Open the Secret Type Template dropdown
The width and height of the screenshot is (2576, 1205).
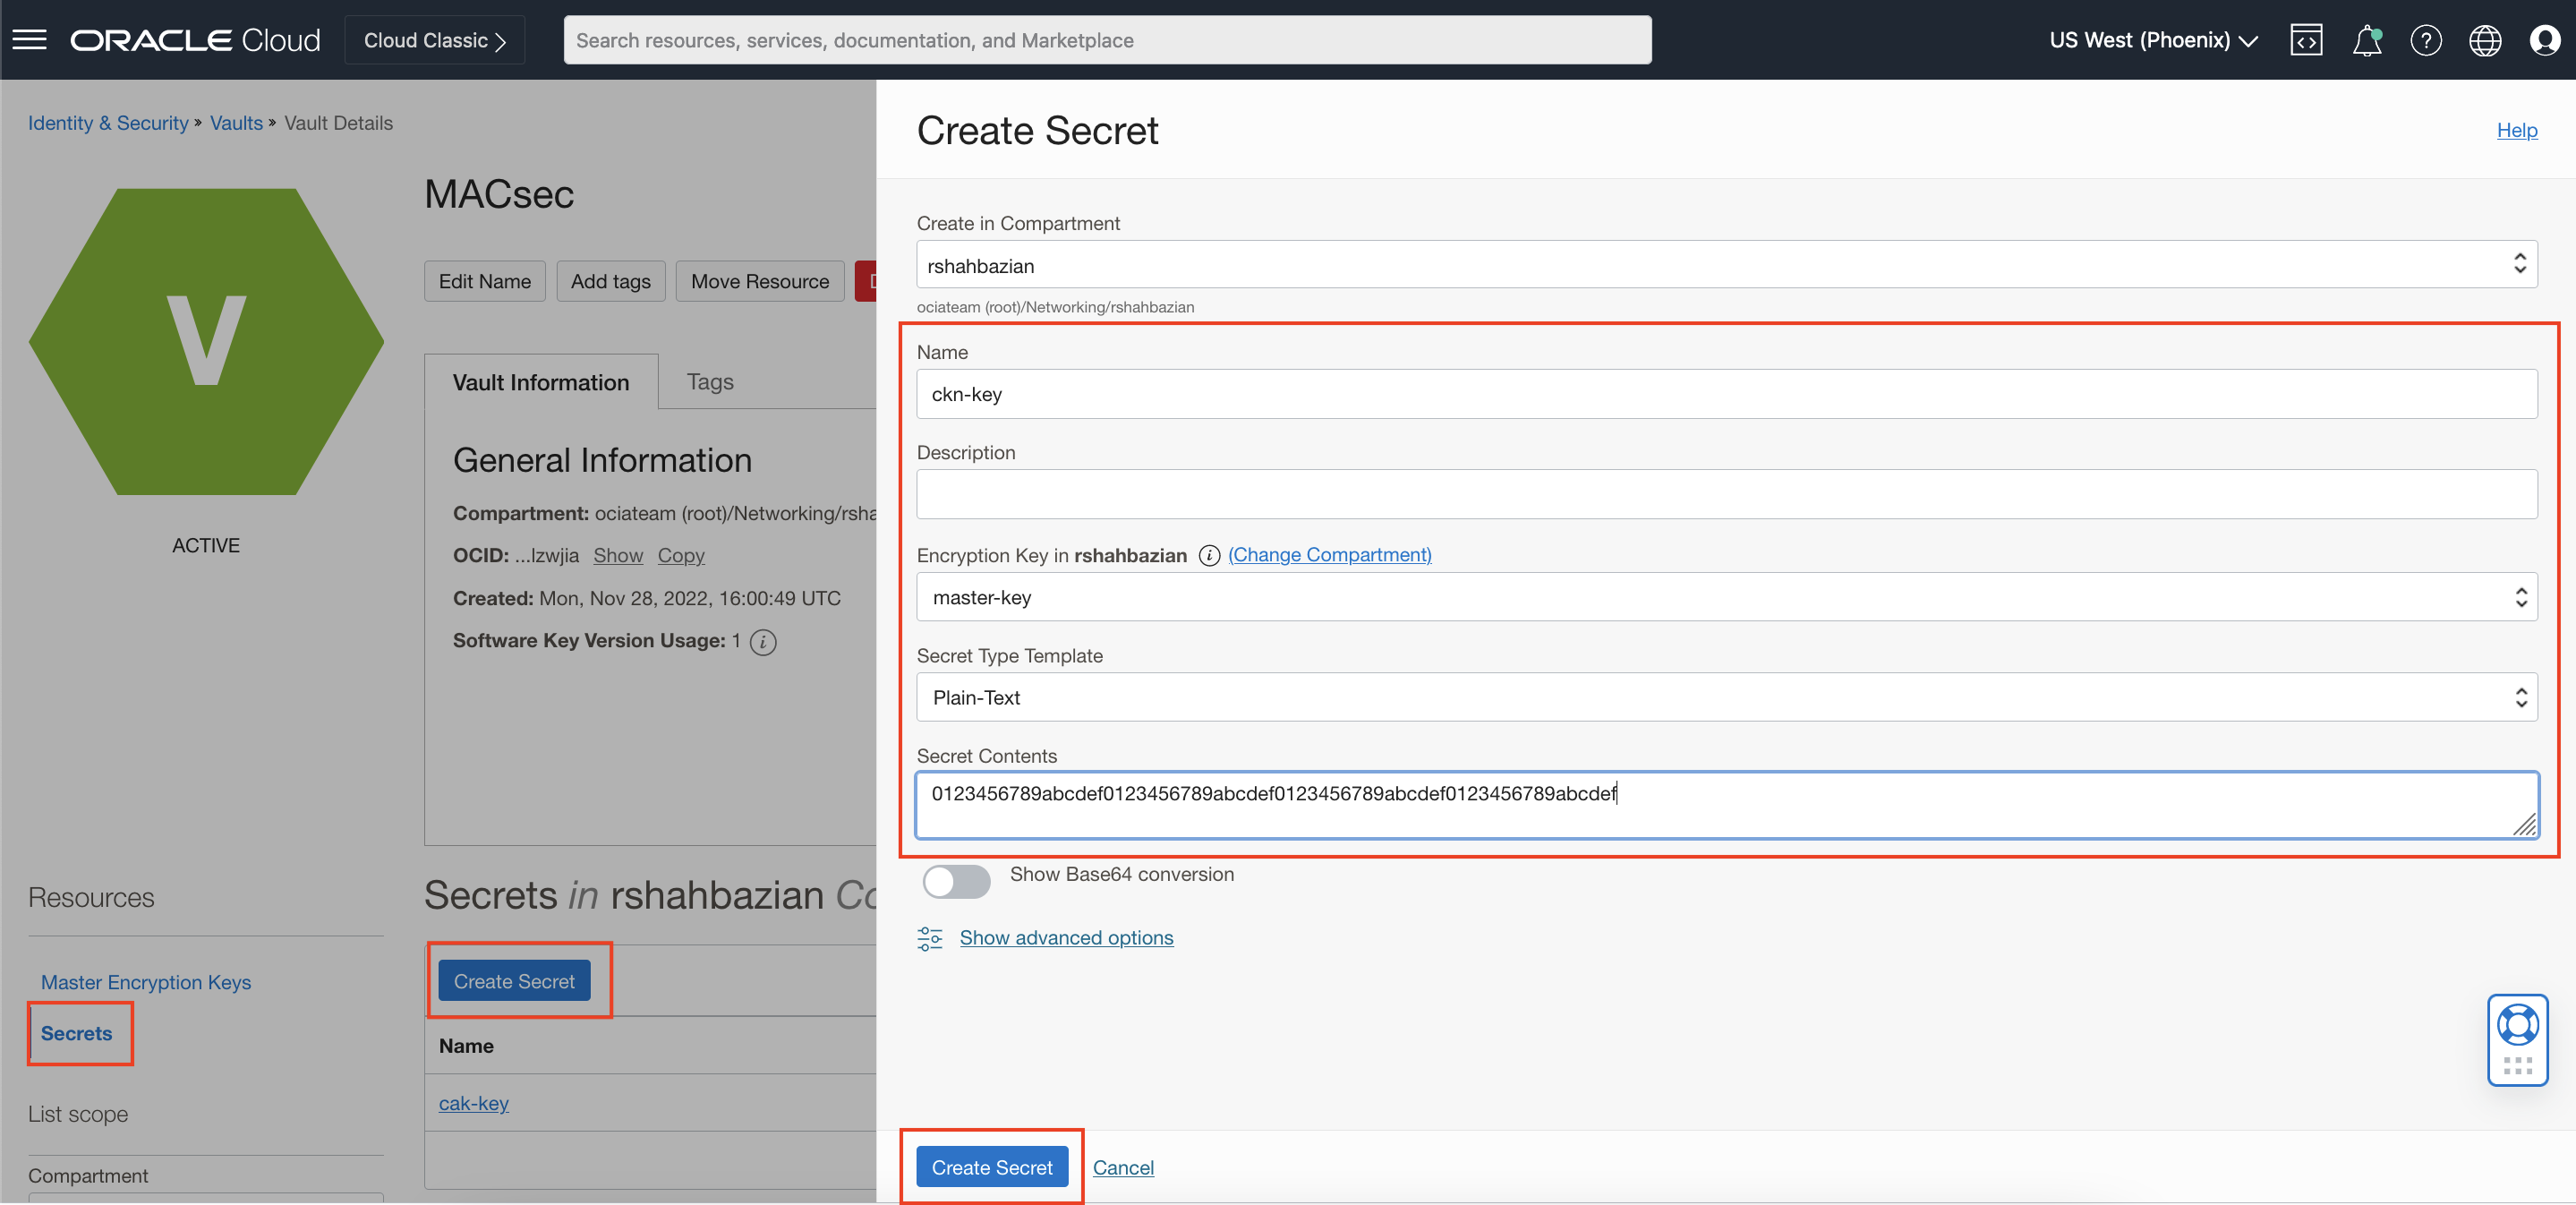[1726, 697]
